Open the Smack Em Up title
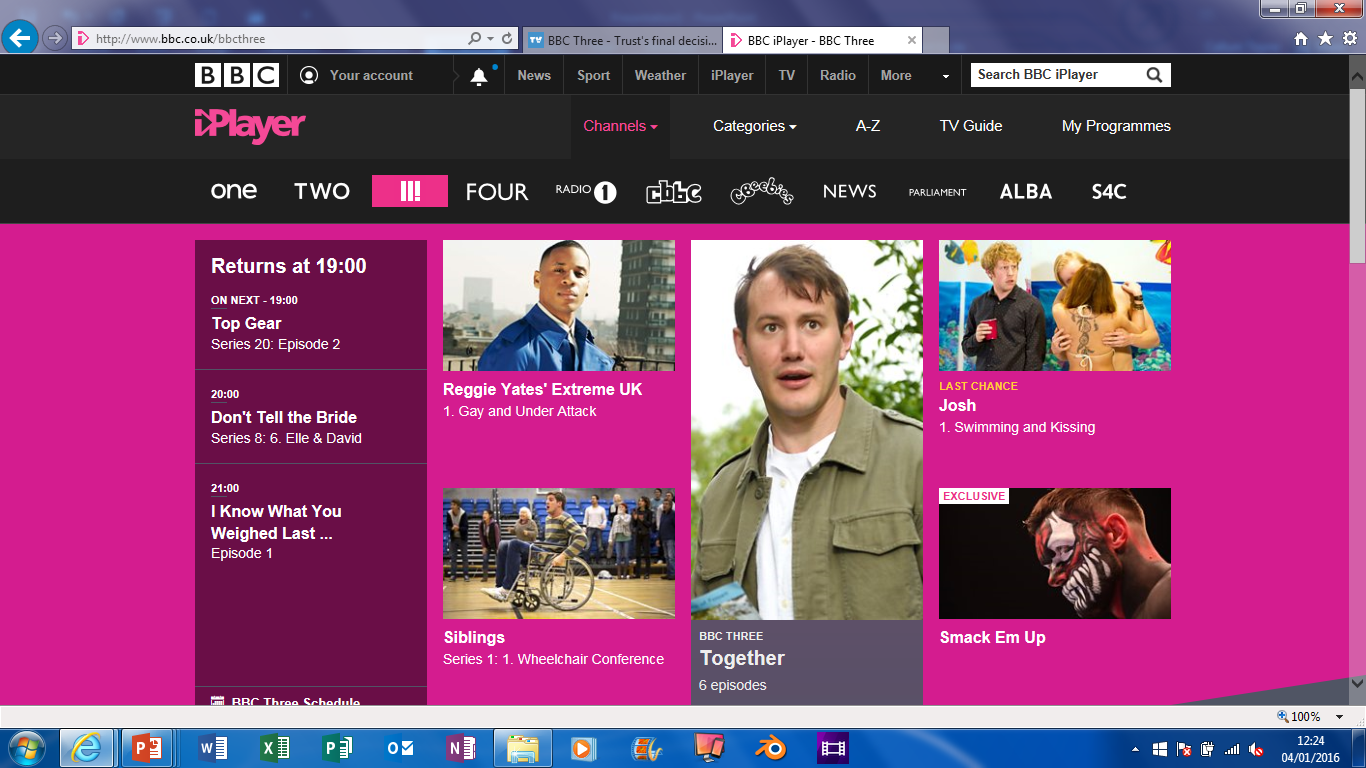The width and height of the screenshot is (1366, 768). pos(993,637)
